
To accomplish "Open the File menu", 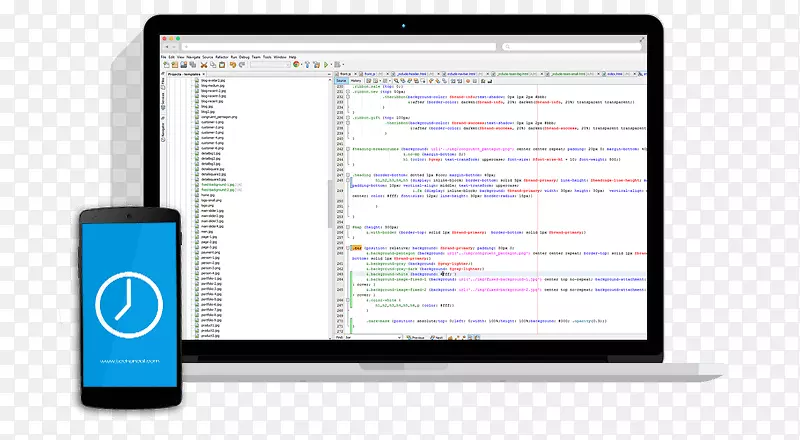I will pyautogui.click(x=163, y=56).
